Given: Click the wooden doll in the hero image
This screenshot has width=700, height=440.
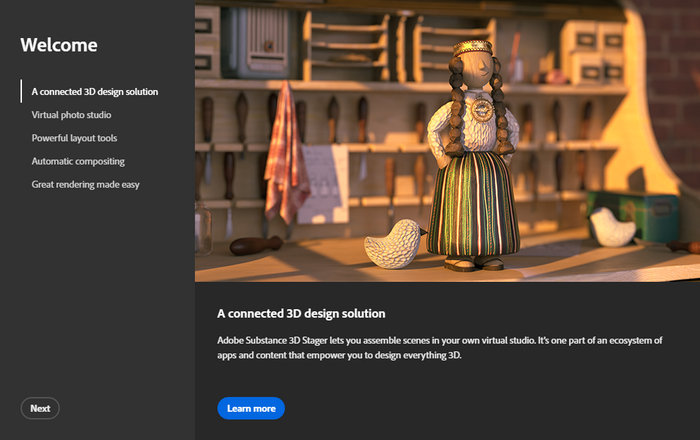Looking at the screenshot, I should 473,154.
